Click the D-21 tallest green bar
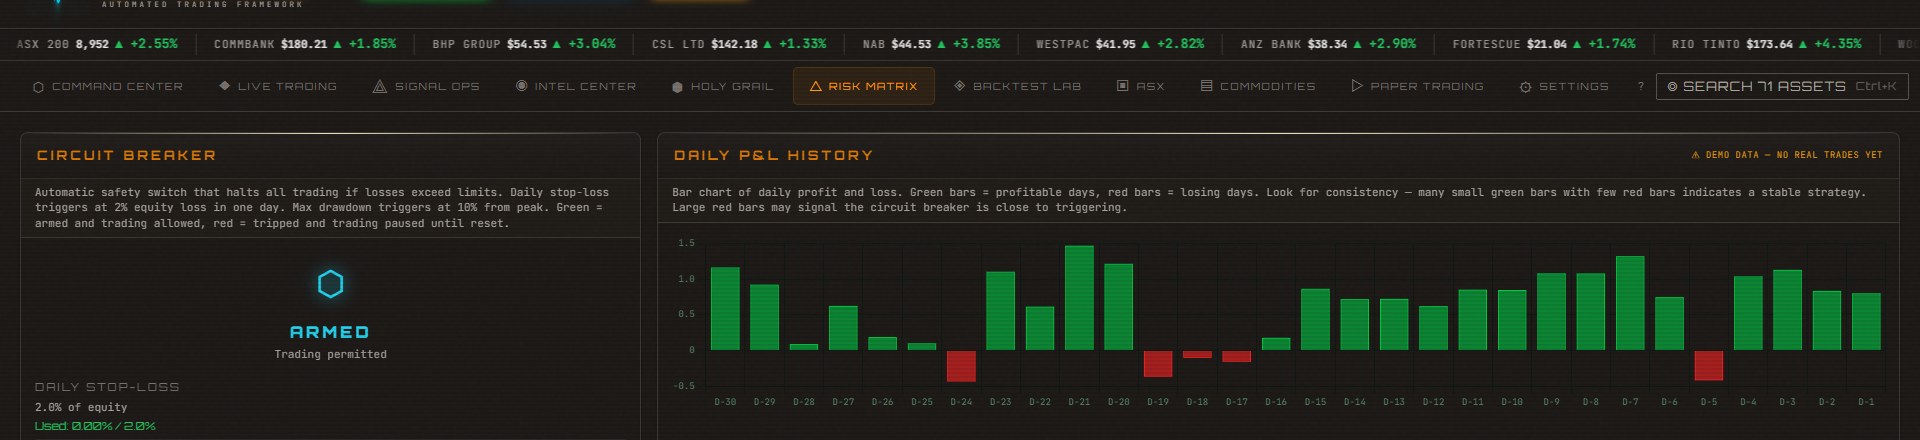 (x=1079, y=298)
